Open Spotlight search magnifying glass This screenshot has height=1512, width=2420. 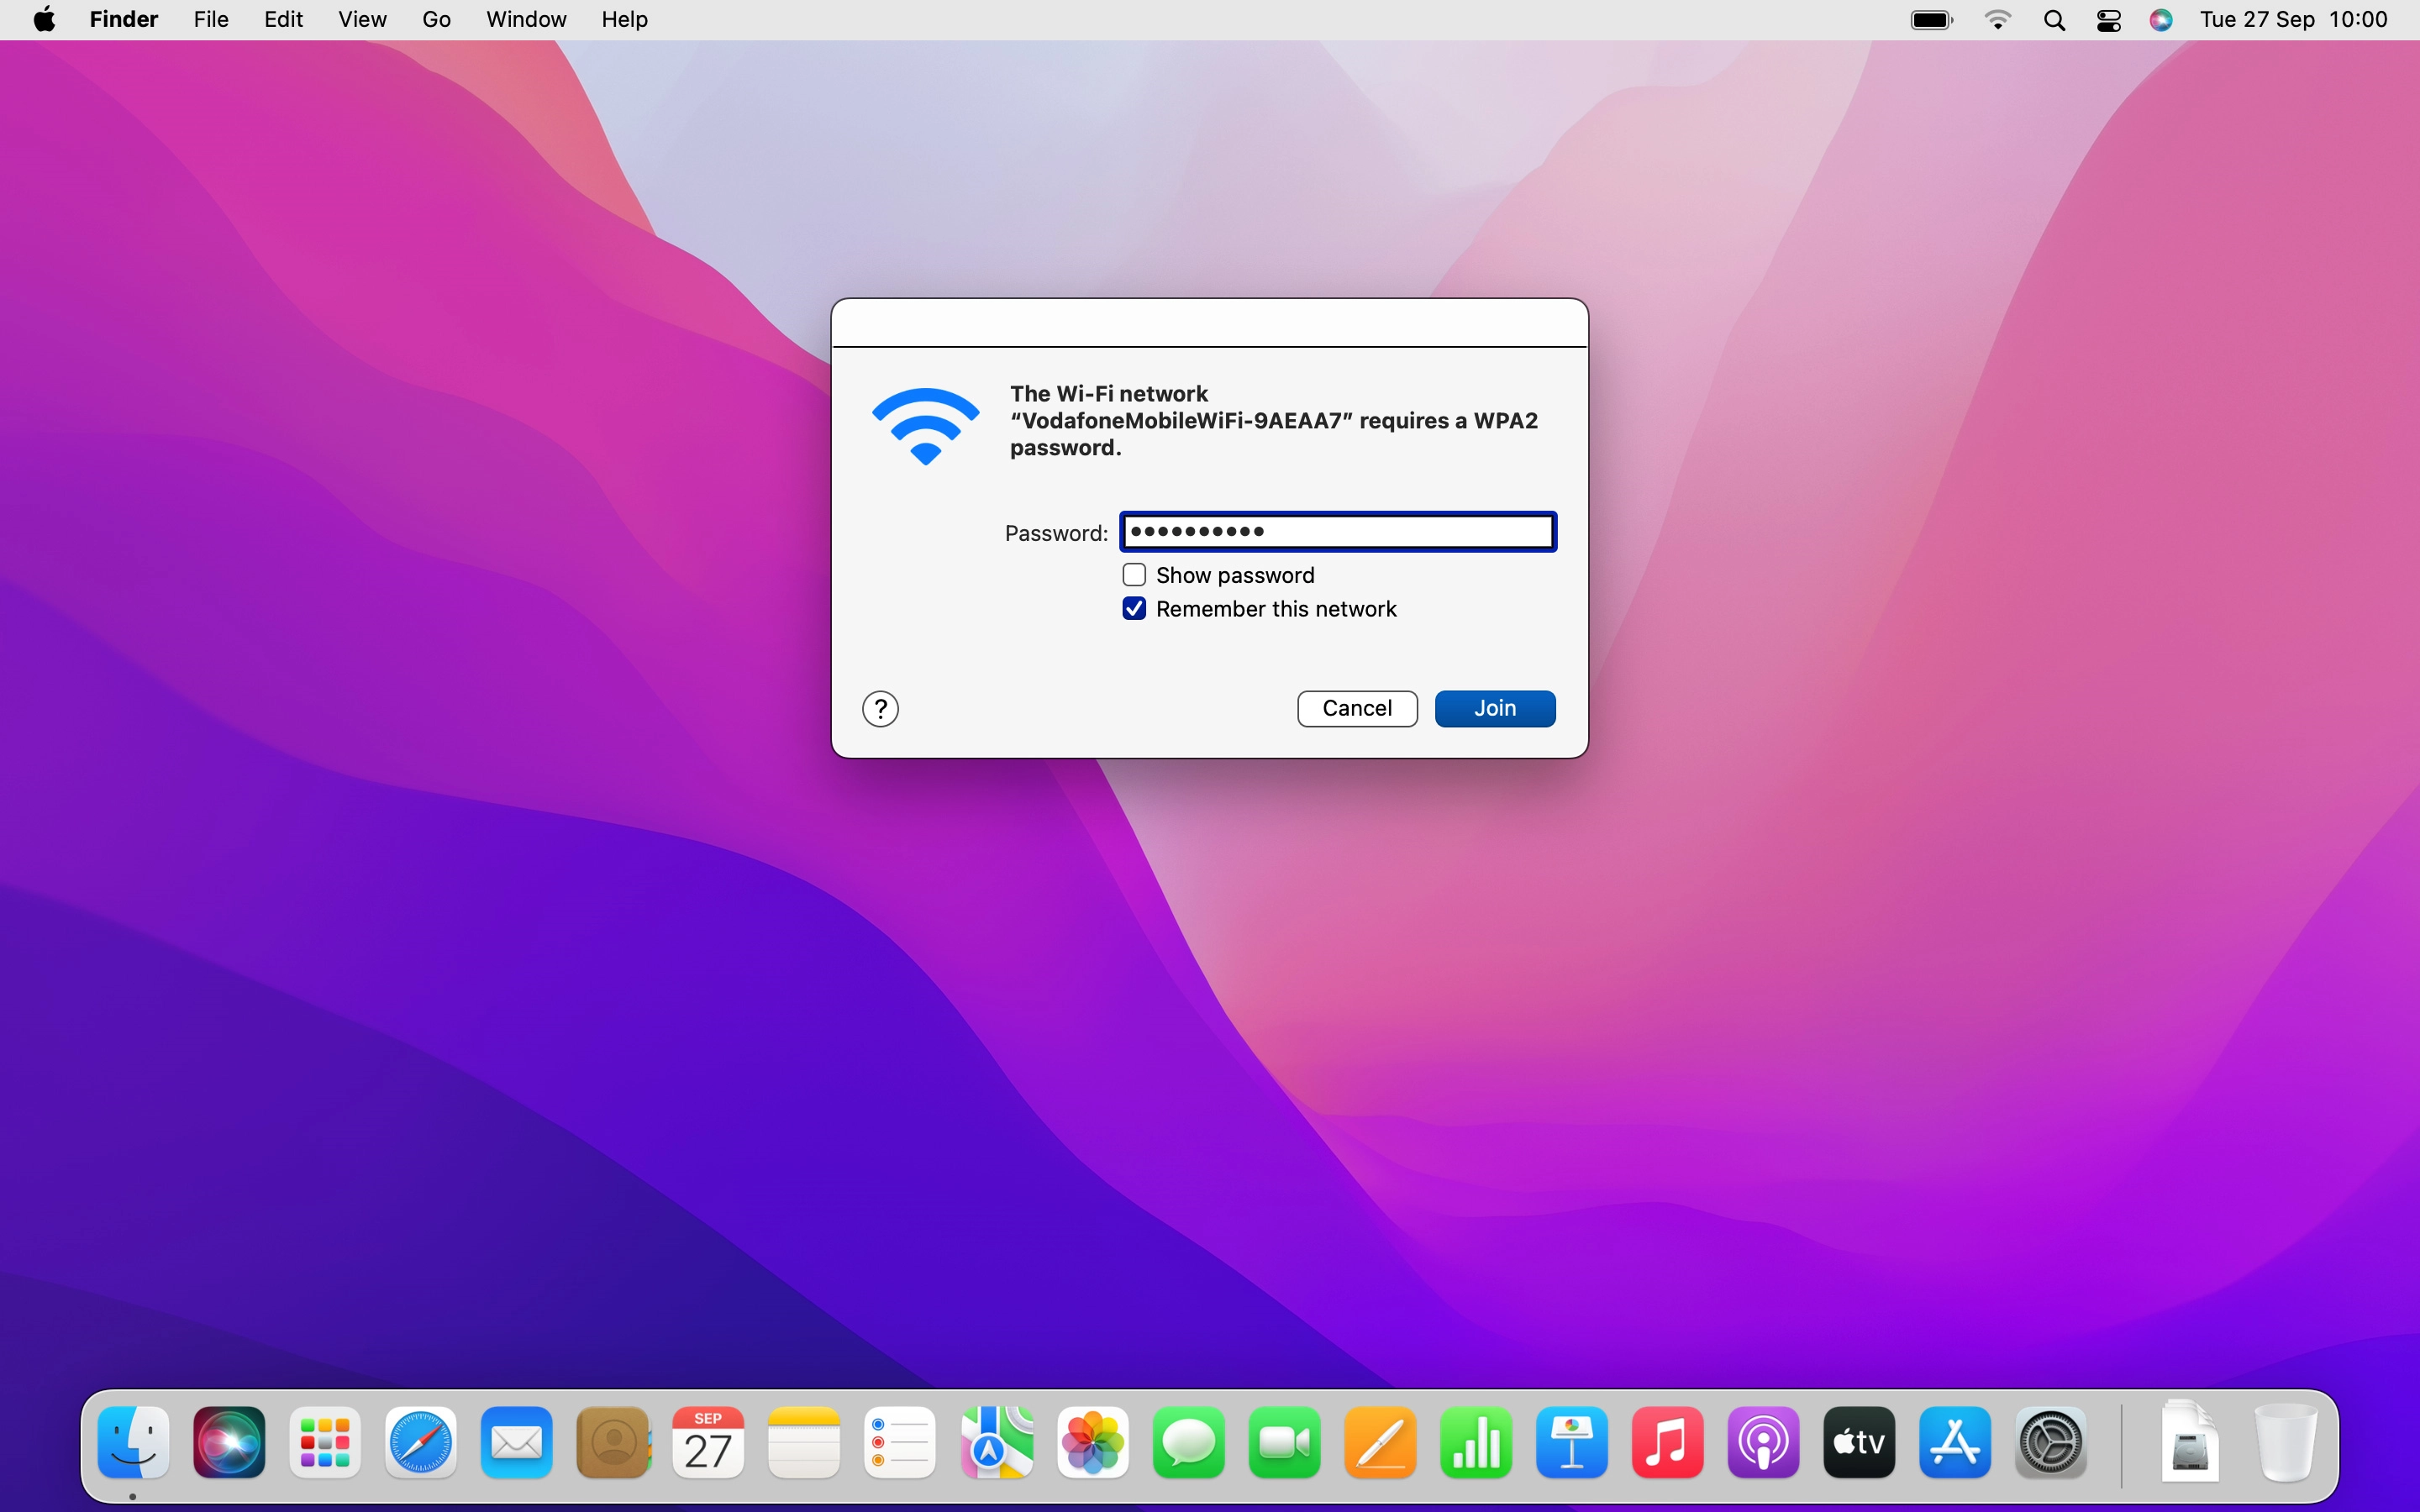(x=2054, y=20)
